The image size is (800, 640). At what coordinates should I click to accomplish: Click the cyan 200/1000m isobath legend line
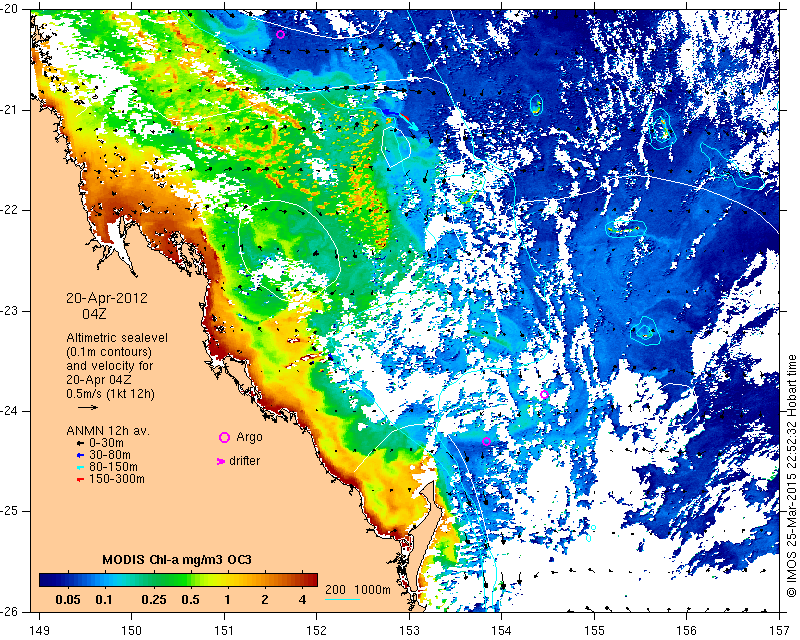coord(343,599)
